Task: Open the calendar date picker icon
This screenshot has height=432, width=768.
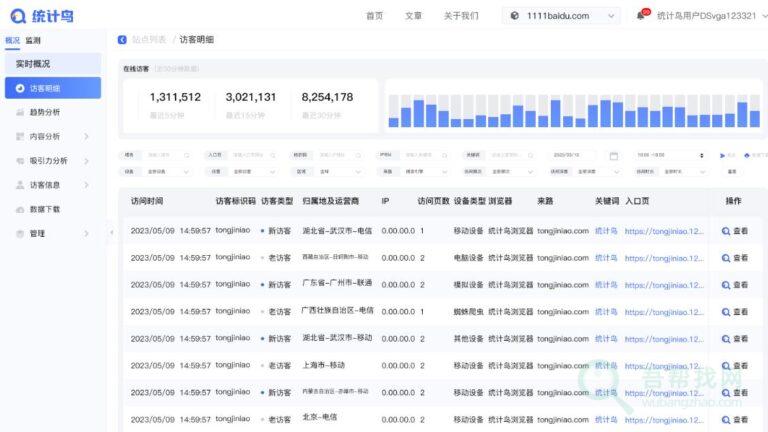Action: tap(614, 156)
